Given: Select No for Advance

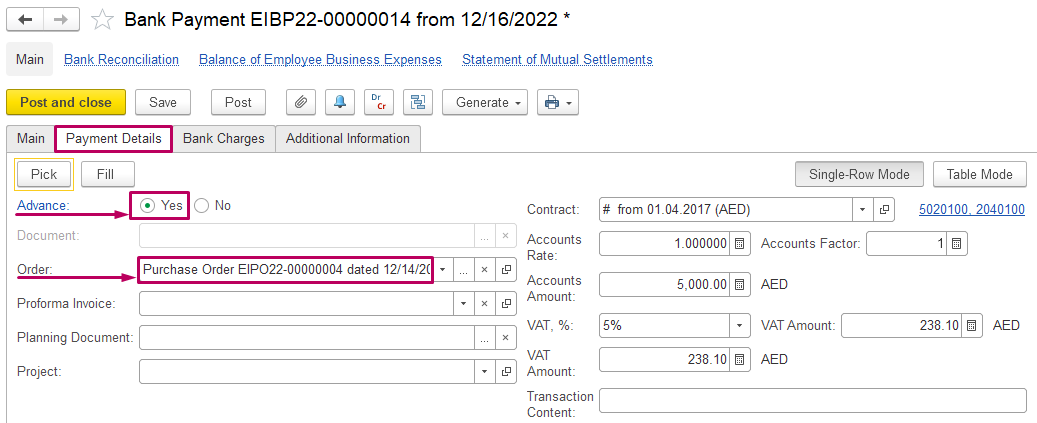Looking at the screenshot, I should 202,205.
